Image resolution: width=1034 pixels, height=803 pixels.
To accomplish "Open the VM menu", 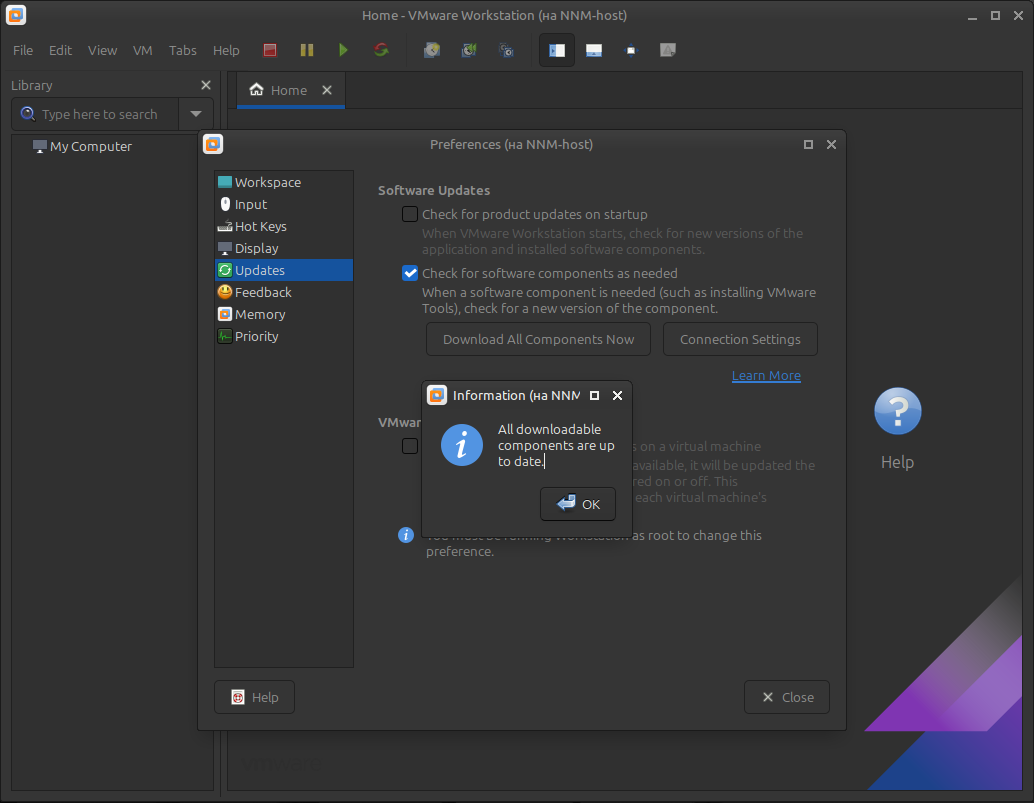I will point(143,50).
